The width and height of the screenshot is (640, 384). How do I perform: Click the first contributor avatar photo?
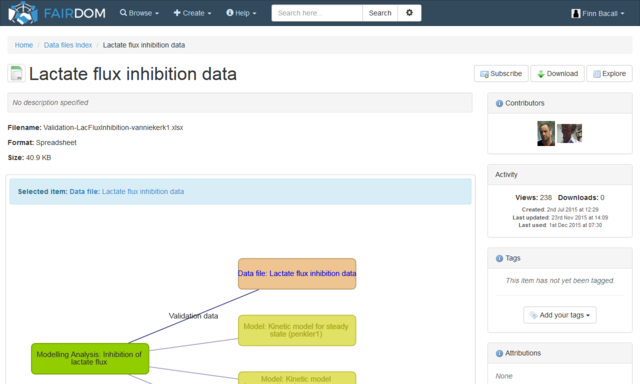pos(546,133)
